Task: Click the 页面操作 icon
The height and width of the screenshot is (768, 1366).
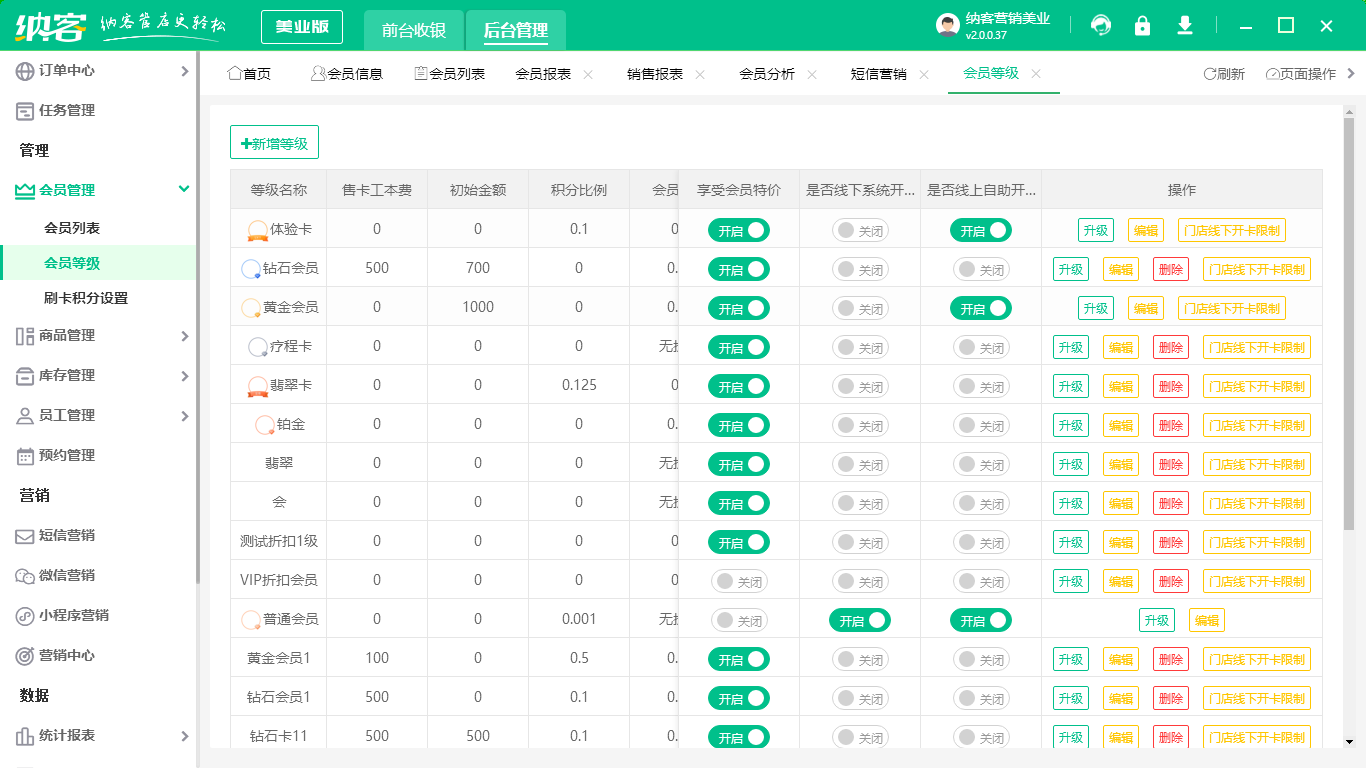Action: pos(1272,74)
